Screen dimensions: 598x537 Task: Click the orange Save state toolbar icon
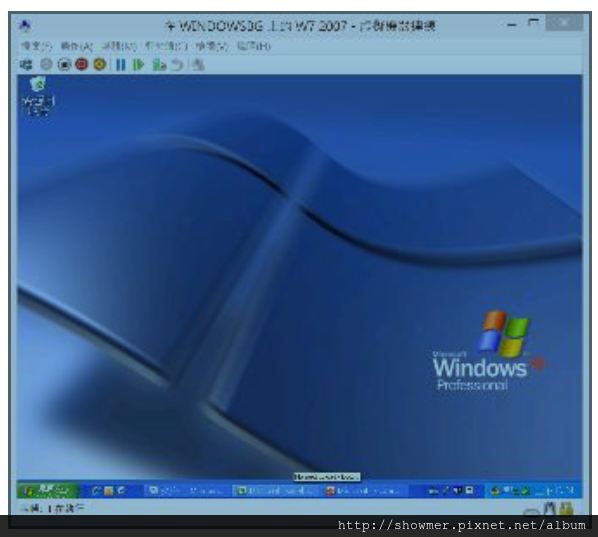click(x=100, y=64)
